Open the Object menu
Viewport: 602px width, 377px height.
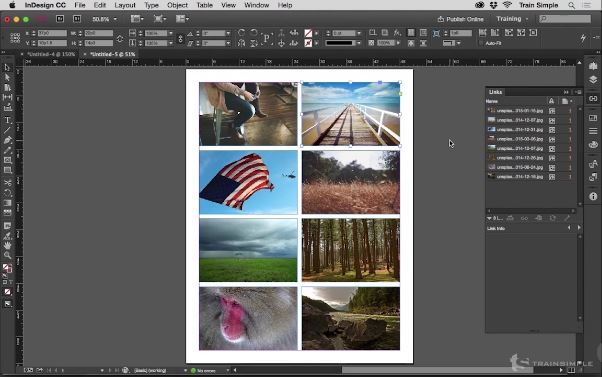177,5
